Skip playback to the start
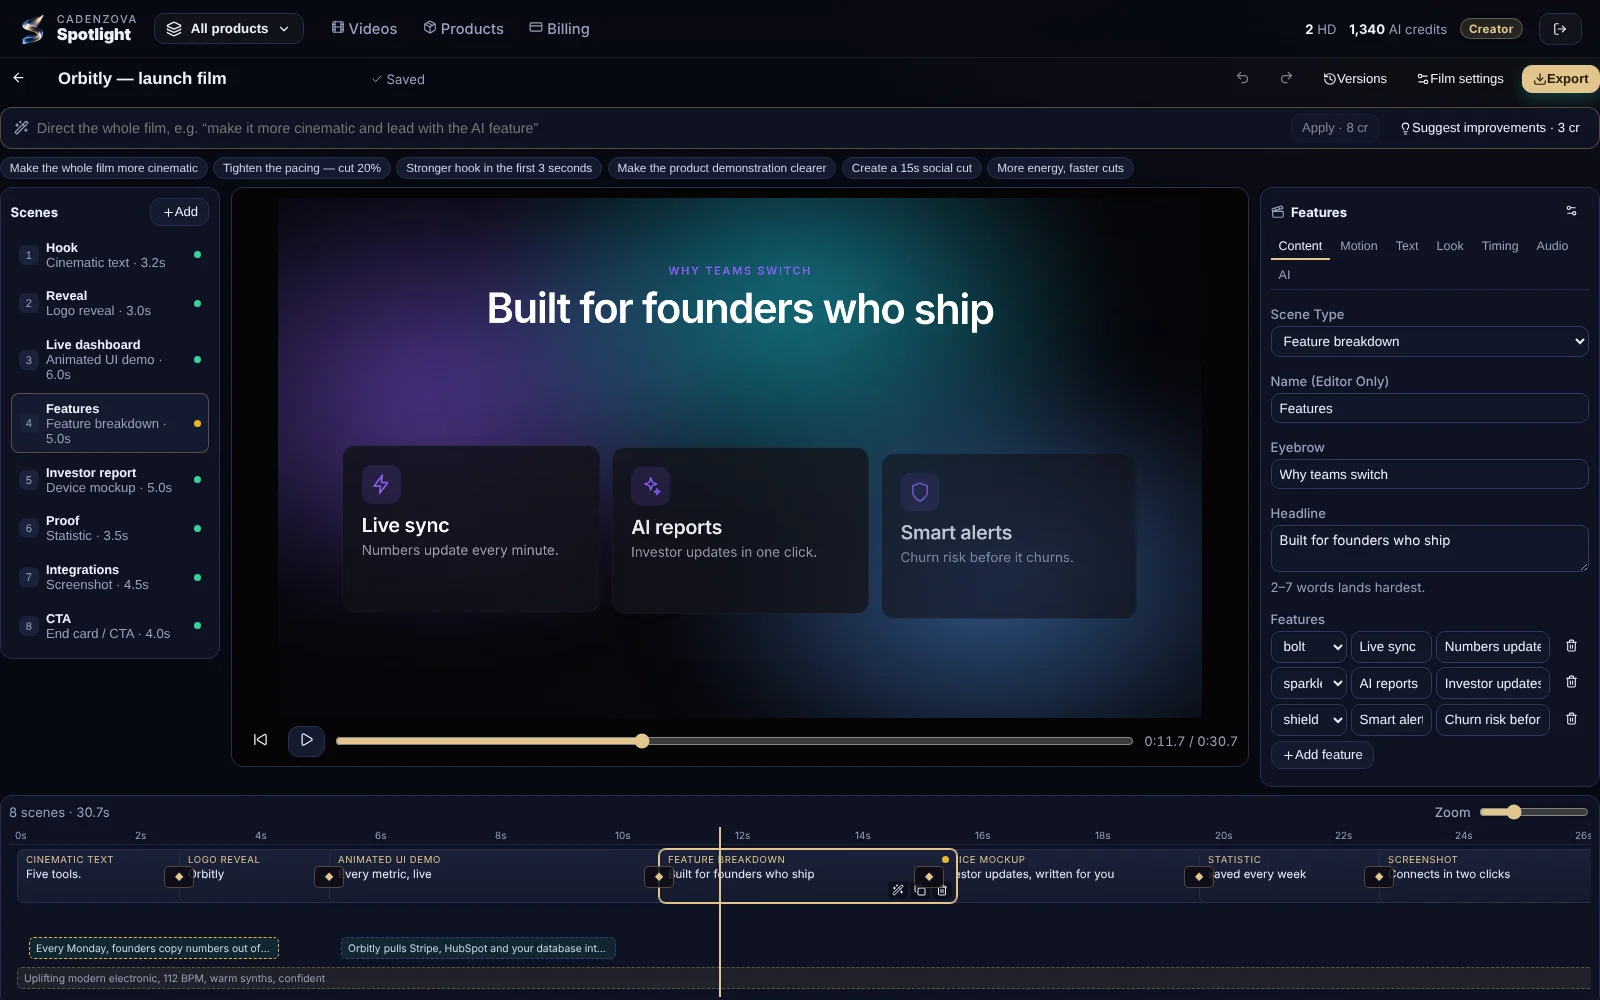This screenshot has width=1600, height=1000. [x=260, y=740]
